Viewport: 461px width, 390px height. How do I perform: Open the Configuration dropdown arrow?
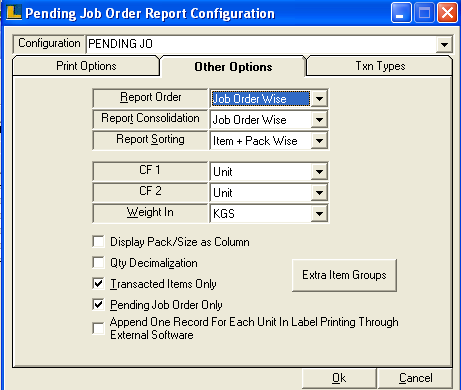click(x=444, y=44)
